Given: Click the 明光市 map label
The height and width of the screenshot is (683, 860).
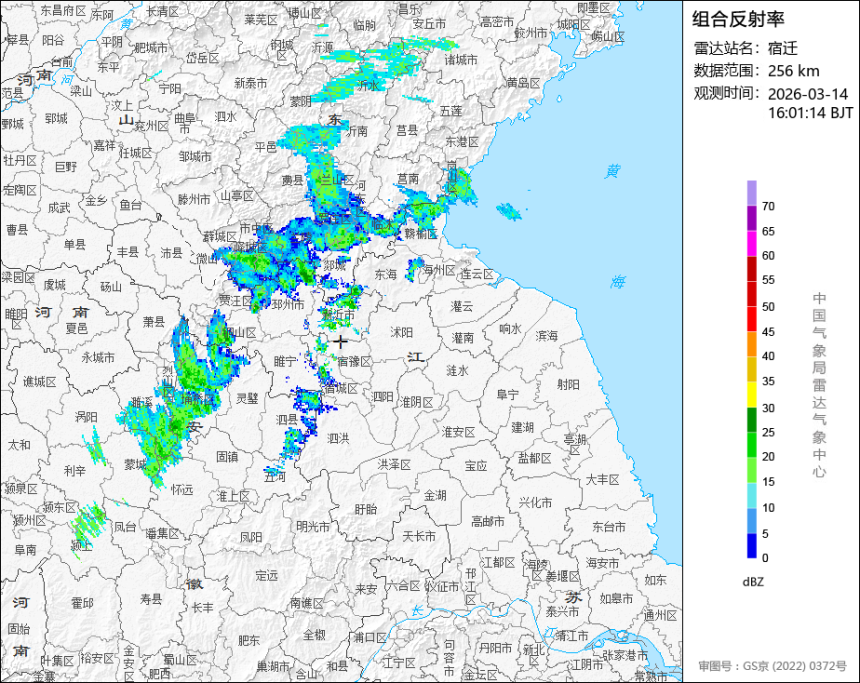Looking at the screenshot, I should click(313, 526).
